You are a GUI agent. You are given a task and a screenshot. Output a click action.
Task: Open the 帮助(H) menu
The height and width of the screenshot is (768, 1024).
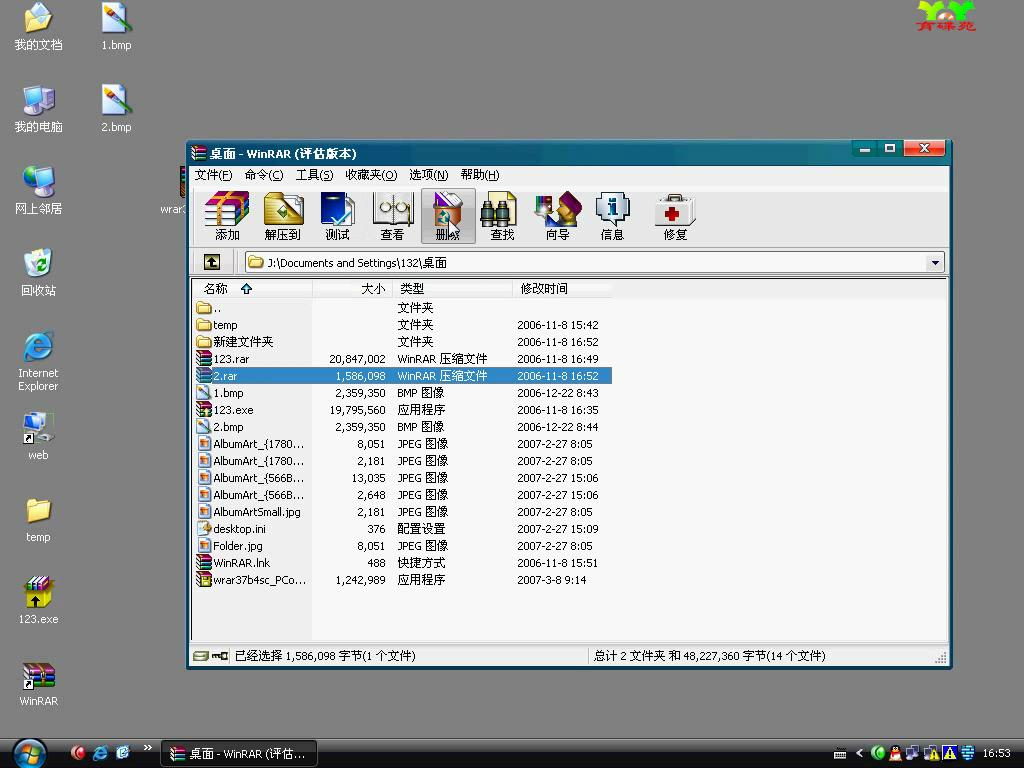point(480,175)
